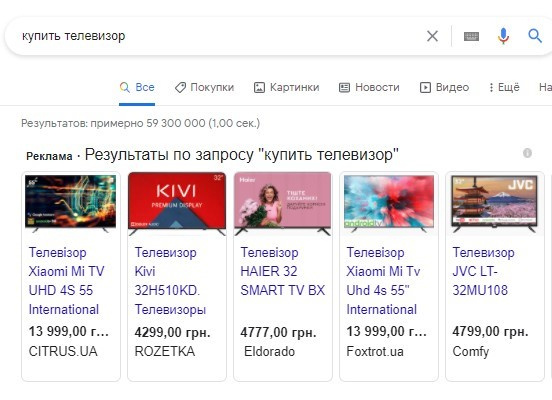Click the Eldorado seller name
552x400 pixels.
click(269, 351)
